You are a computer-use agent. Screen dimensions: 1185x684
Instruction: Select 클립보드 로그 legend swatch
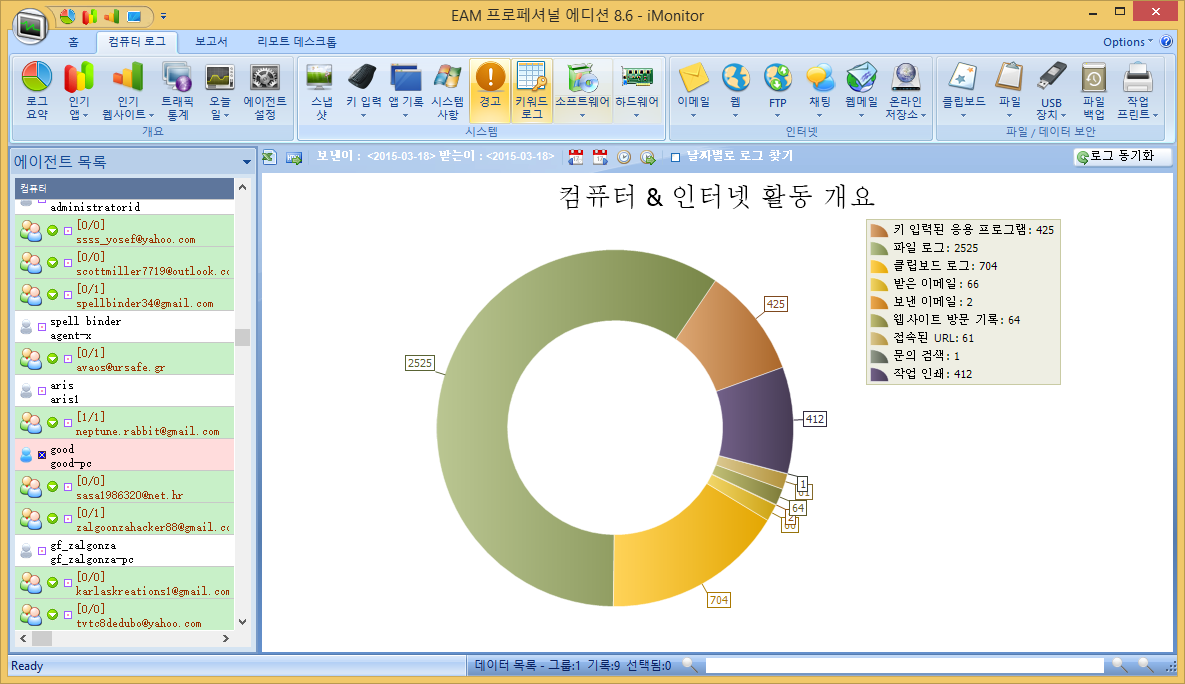(879, 266)
